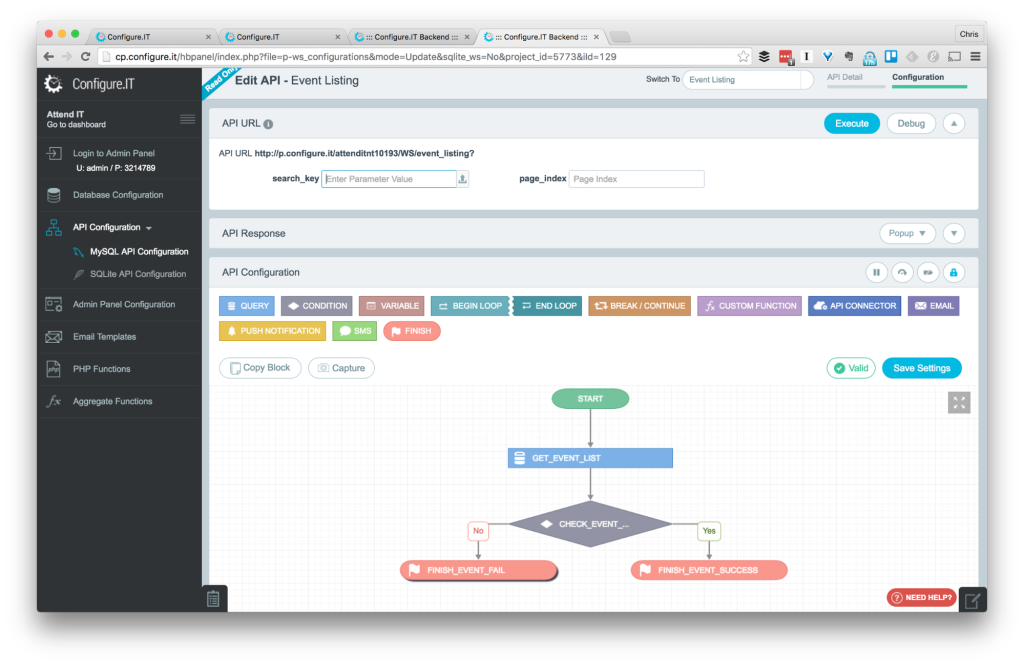Add an EMAIL block

tap(933, 306)
